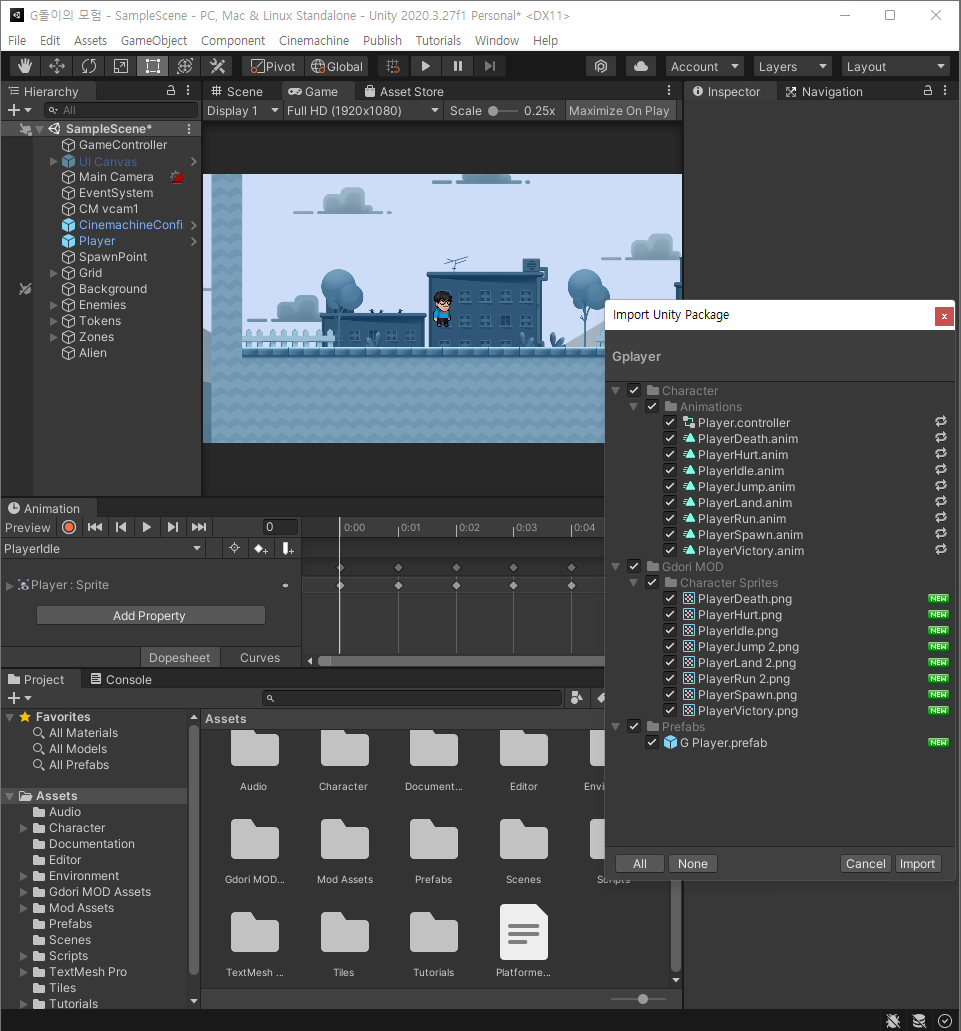Screen dimensions: 961x1031
Task: Go to next animation keyframe
Action: pyautogui.click(x=172, y=527)
